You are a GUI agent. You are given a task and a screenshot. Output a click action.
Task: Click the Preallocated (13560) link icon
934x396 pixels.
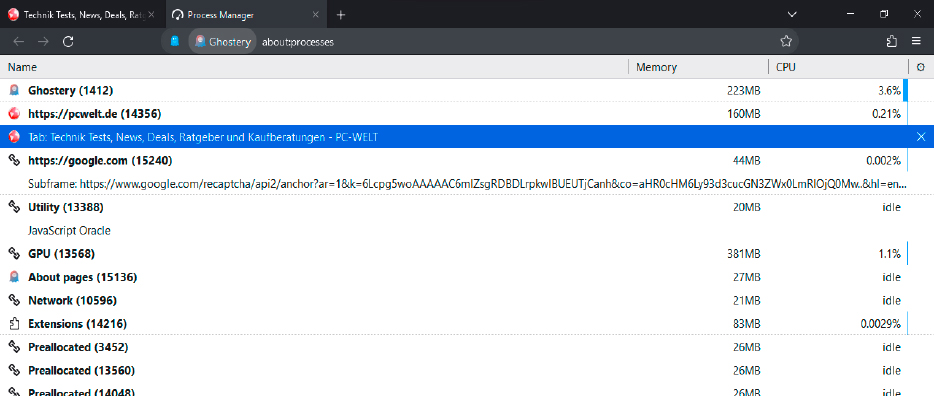pos(14,370)
